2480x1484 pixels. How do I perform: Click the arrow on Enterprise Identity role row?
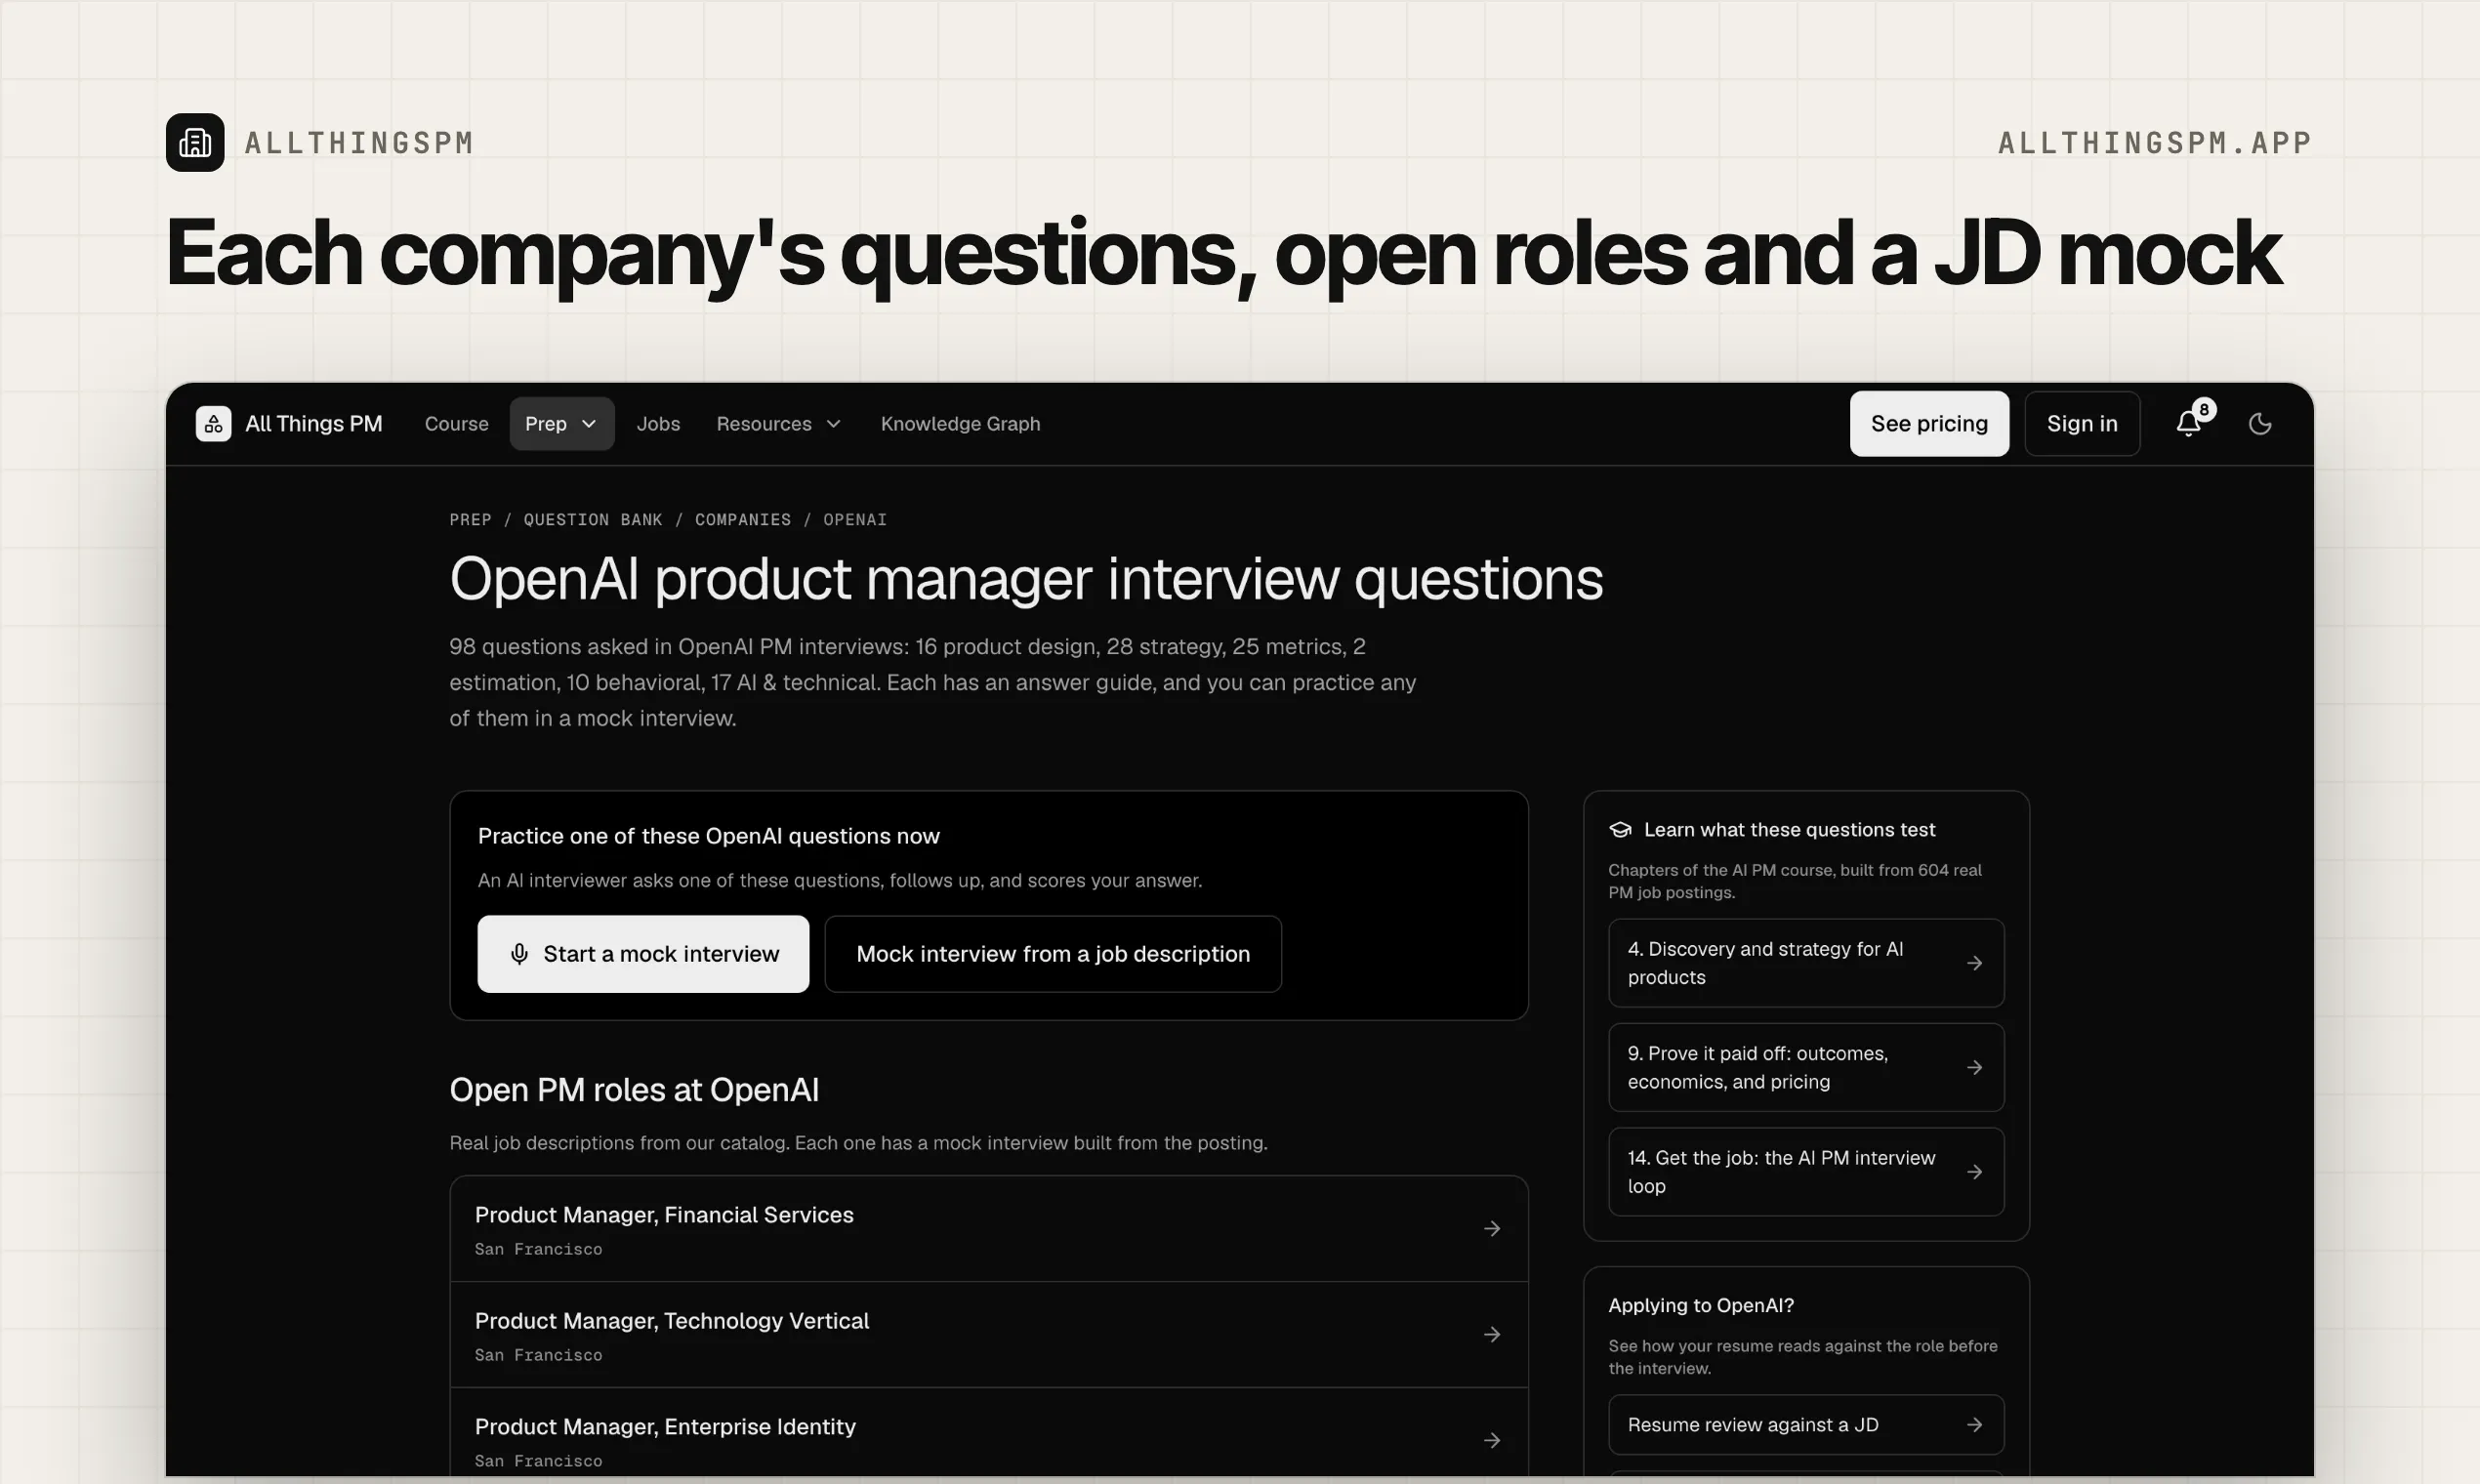pyautogui.click(x=1492, y=1440)
